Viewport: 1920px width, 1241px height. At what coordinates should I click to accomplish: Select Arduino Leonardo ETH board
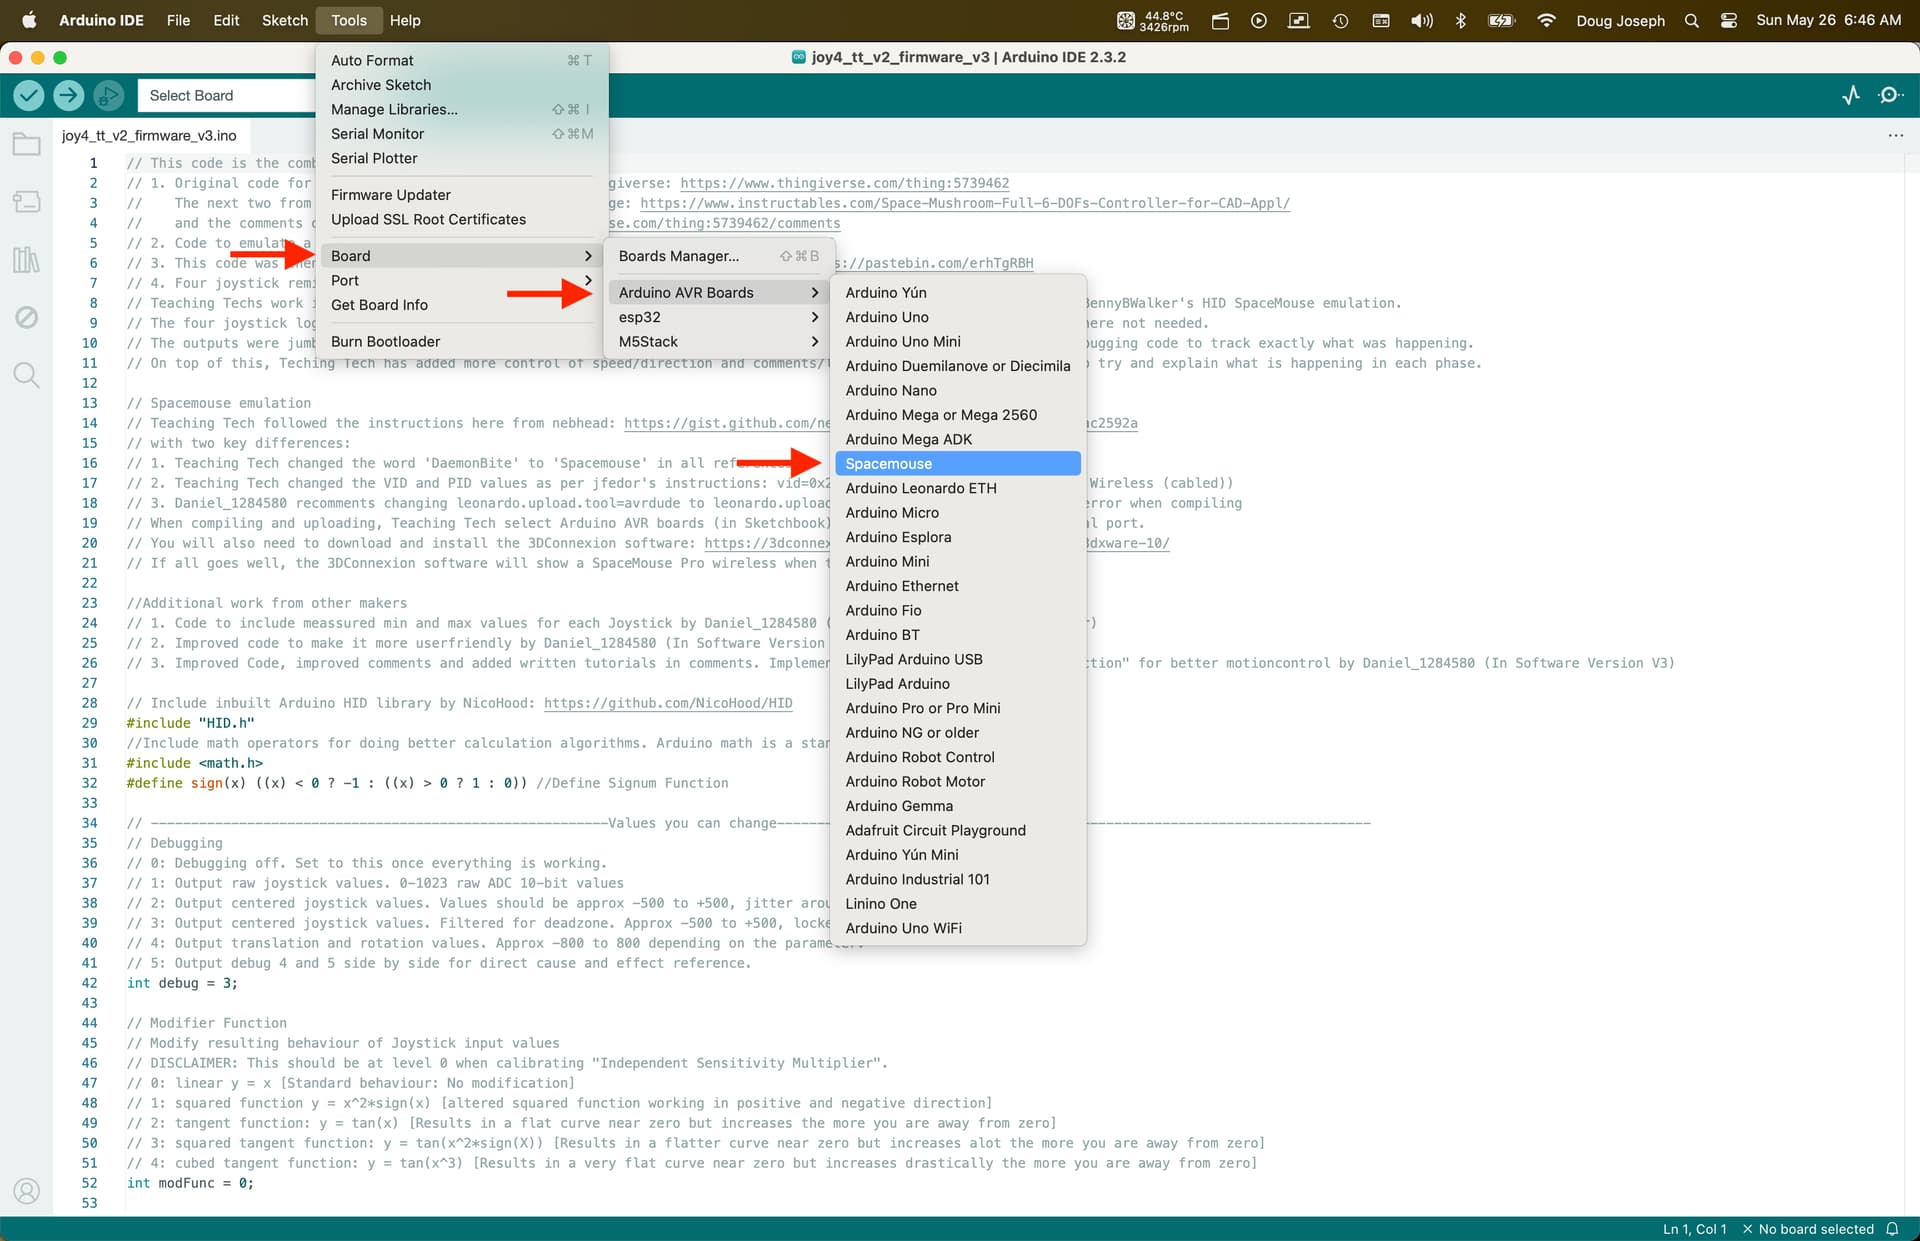957,488
